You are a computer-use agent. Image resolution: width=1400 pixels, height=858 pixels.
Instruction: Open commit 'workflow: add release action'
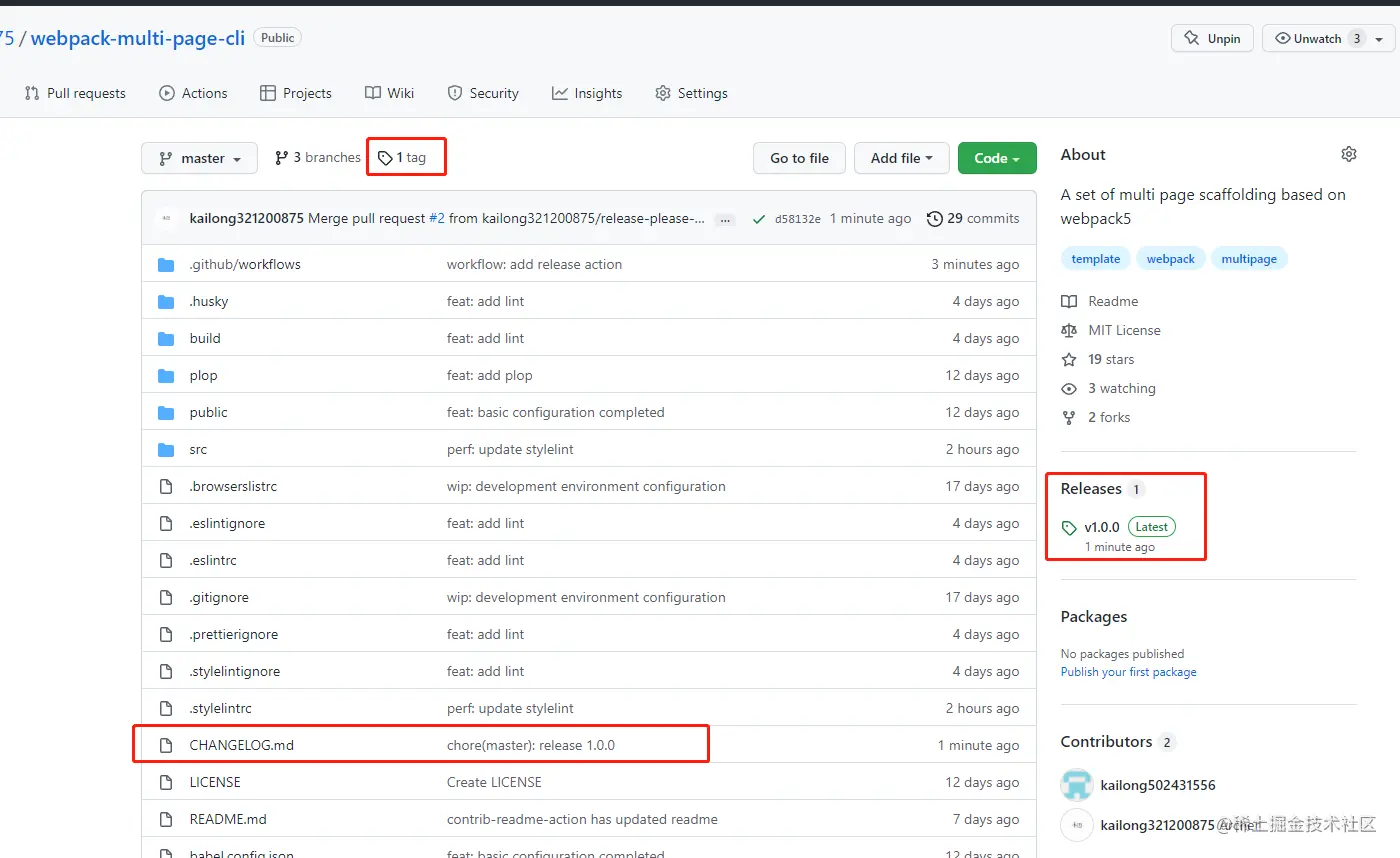point(534,264)
